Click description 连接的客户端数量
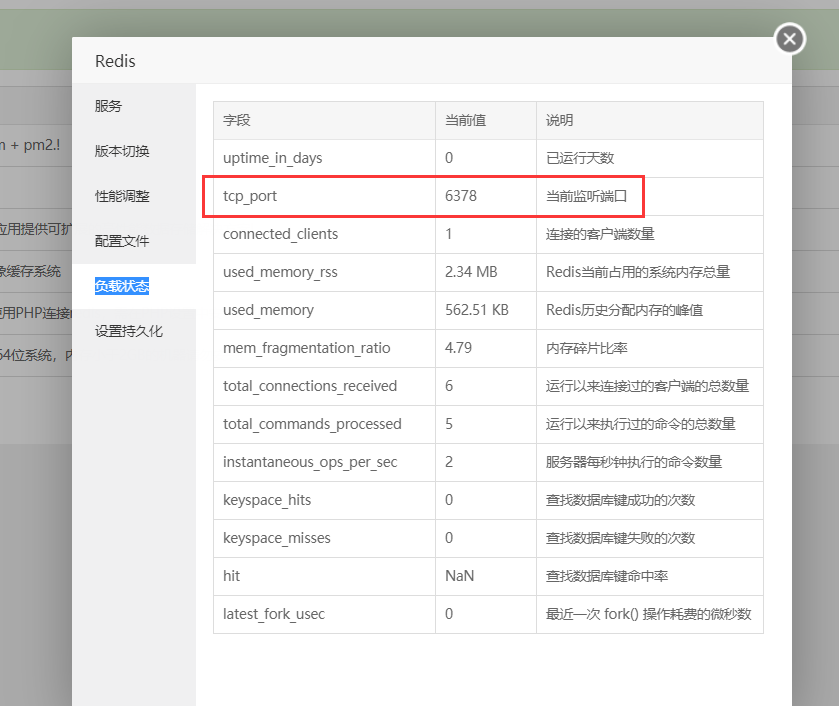This screenshot has height=706, width=839. pyautogui.click(x=600, y=234)
